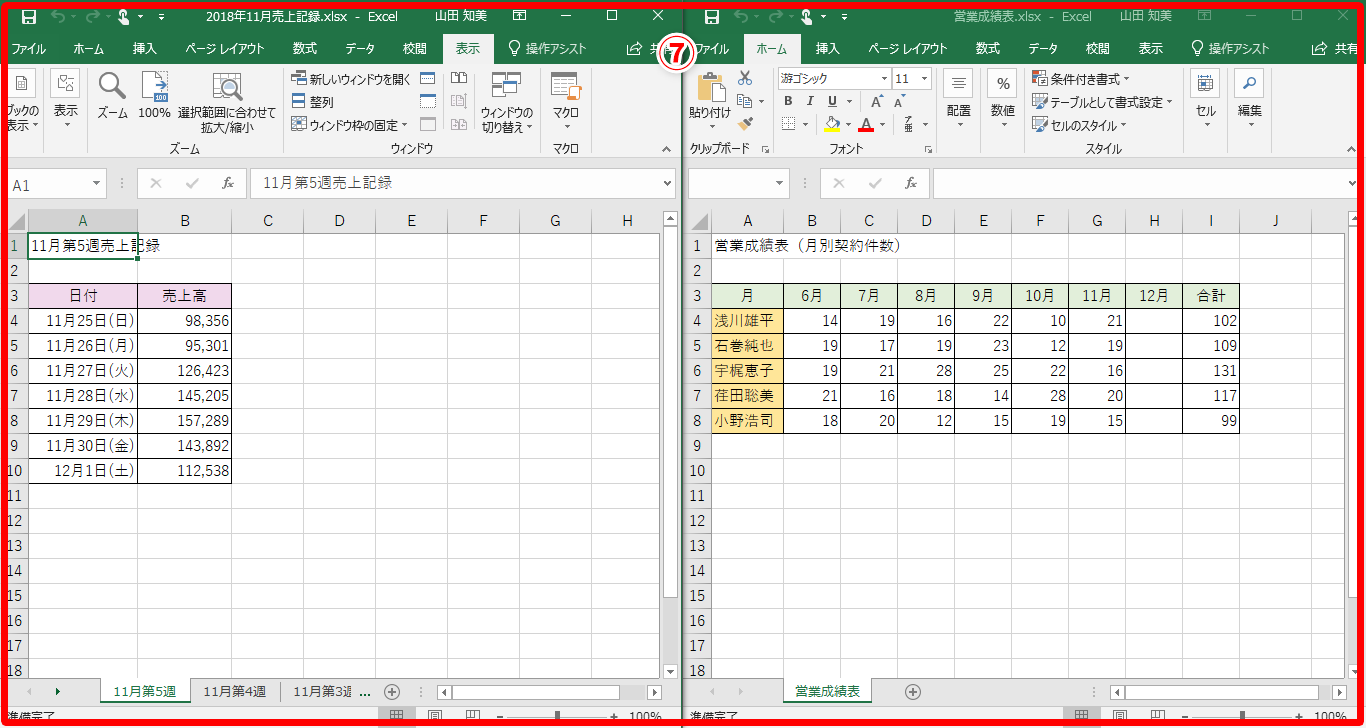Click the Format Painter brush icon
This screenshot has width=1366, height=728.
point(745,124)
